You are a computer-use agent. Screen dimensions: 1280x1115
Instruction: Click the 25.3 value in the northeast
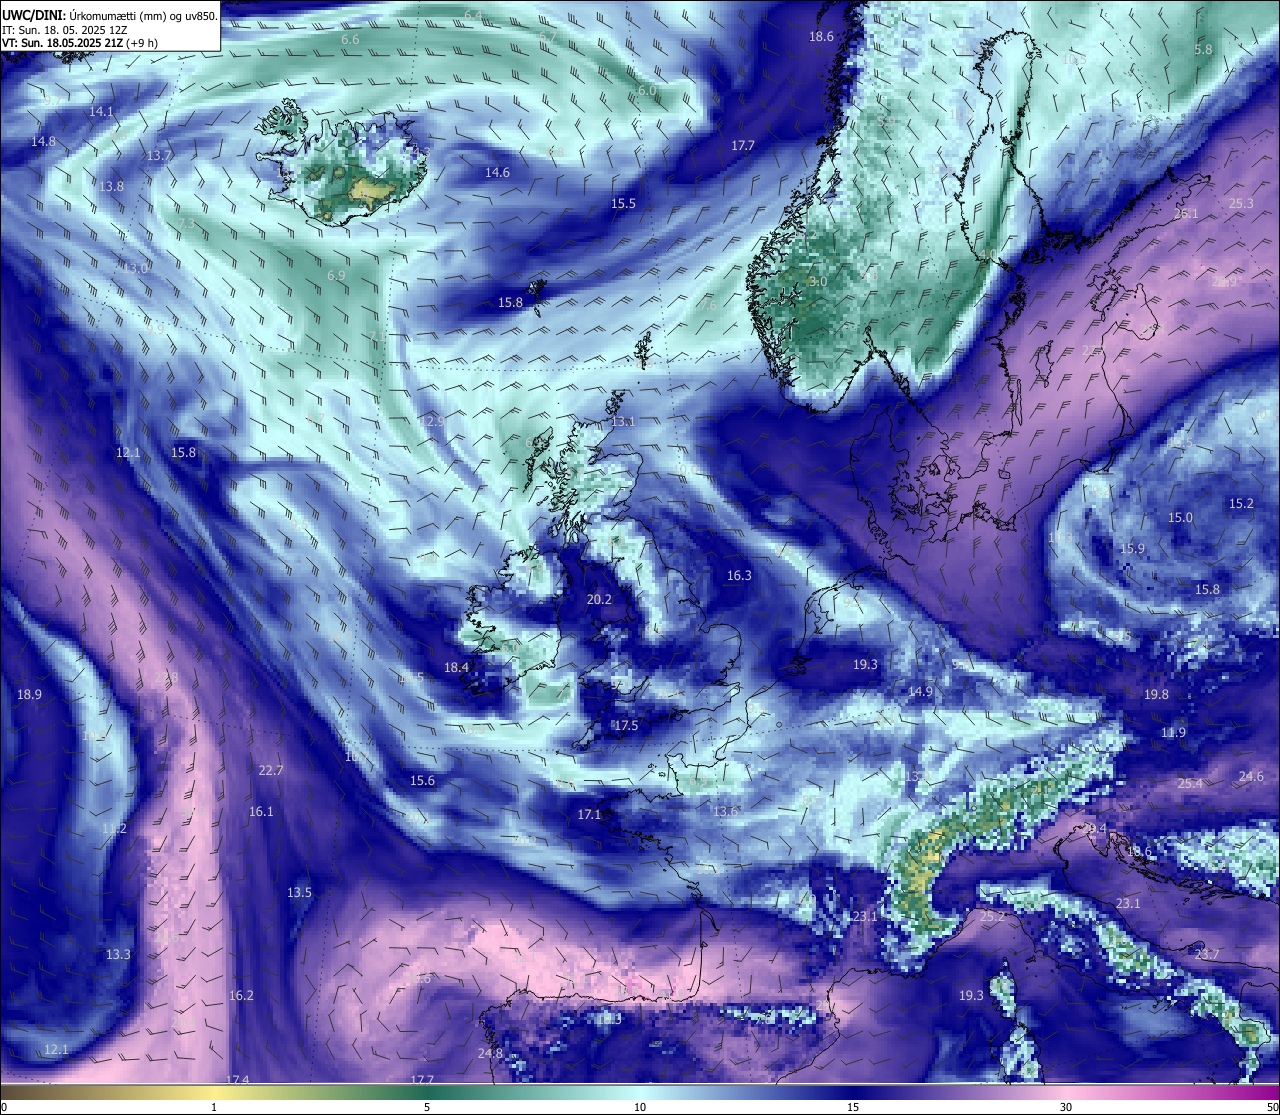[1241, 203]
